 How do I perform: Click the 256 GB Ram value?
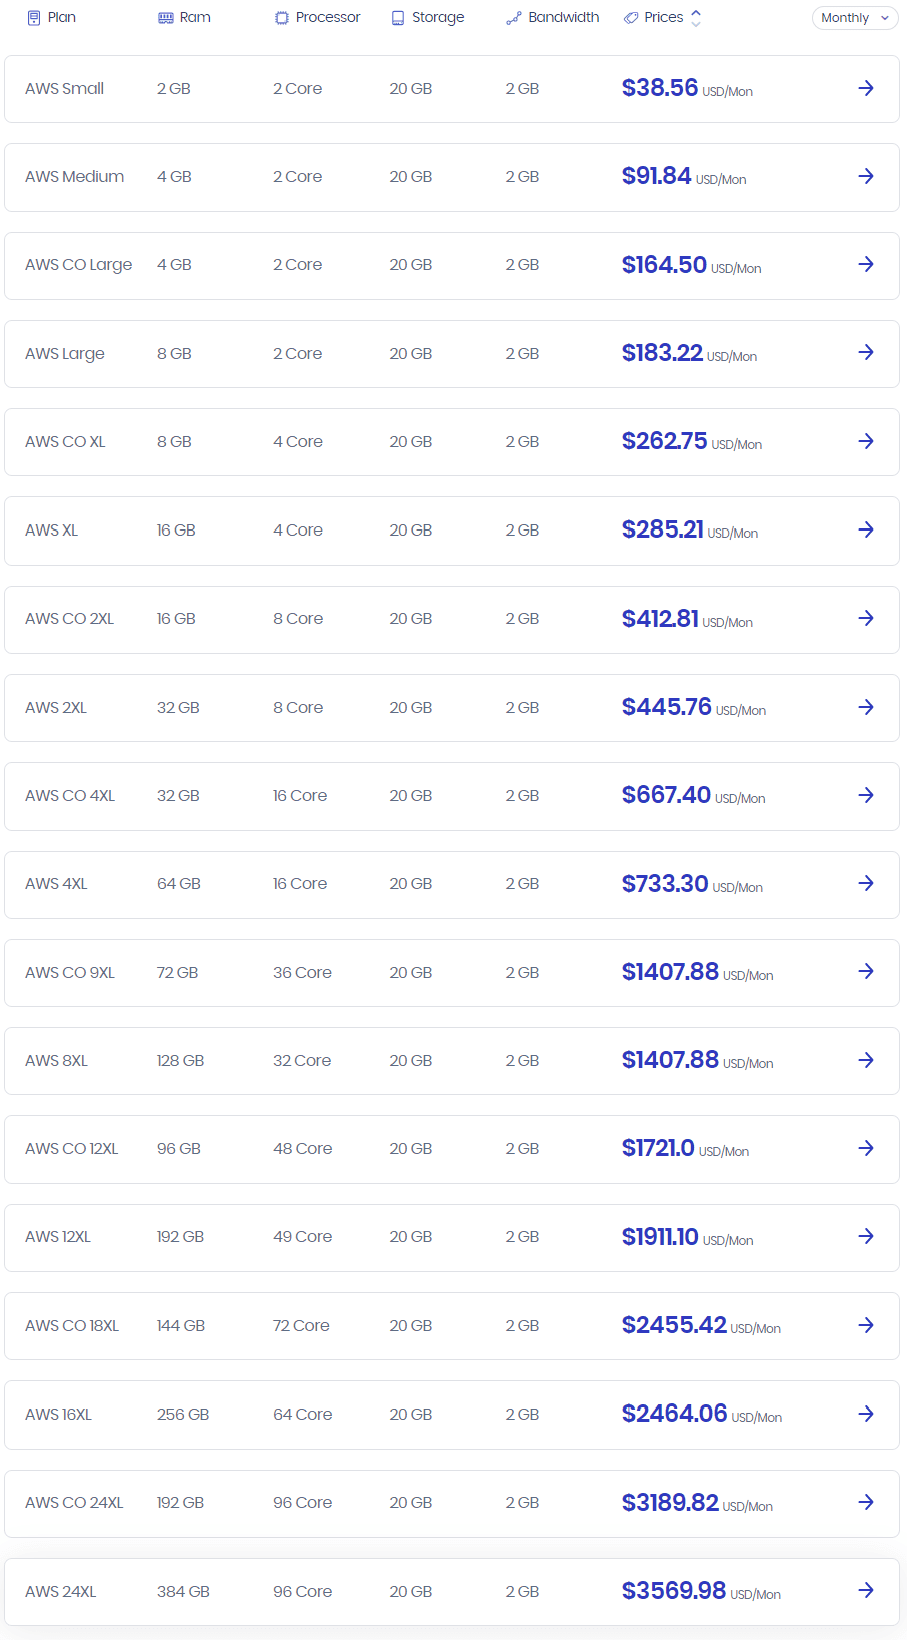point(183,1415)
